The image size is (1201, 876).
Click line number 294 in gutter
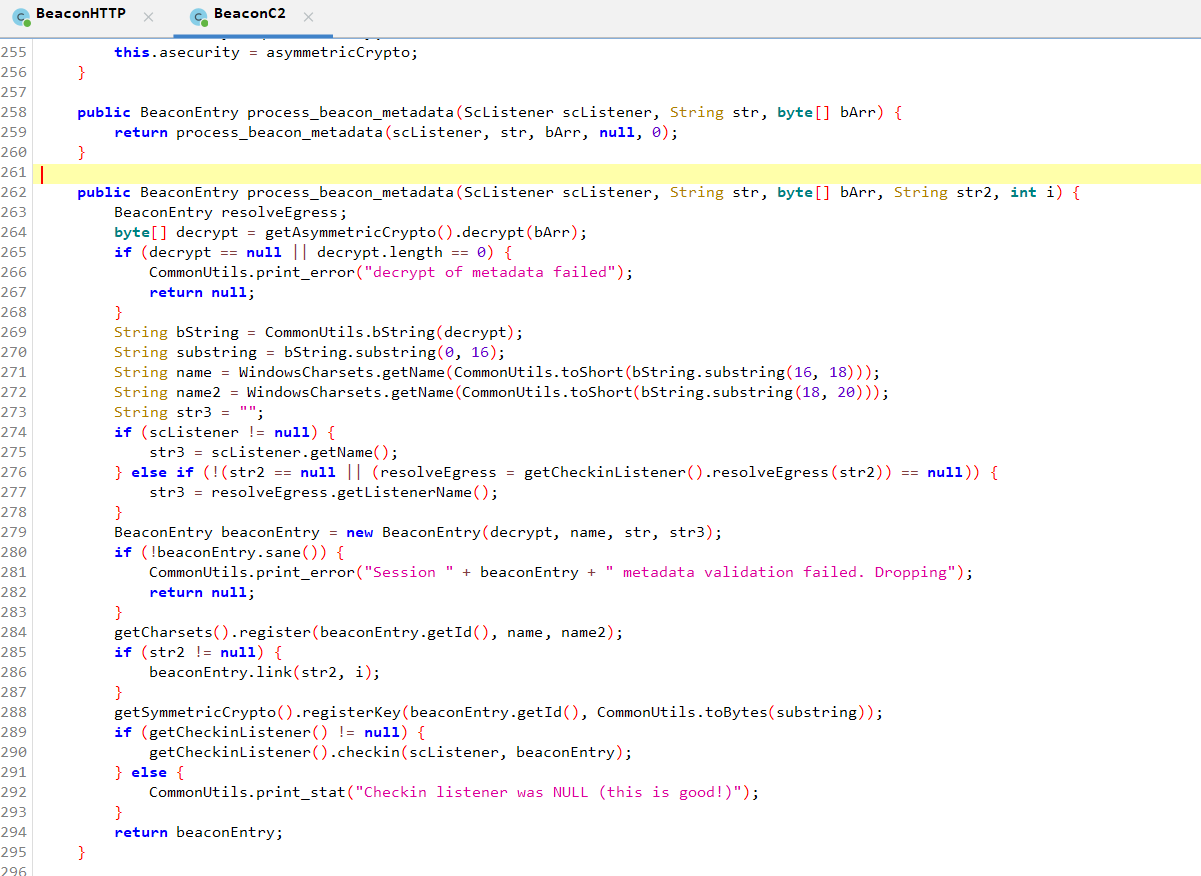point(14,832)
